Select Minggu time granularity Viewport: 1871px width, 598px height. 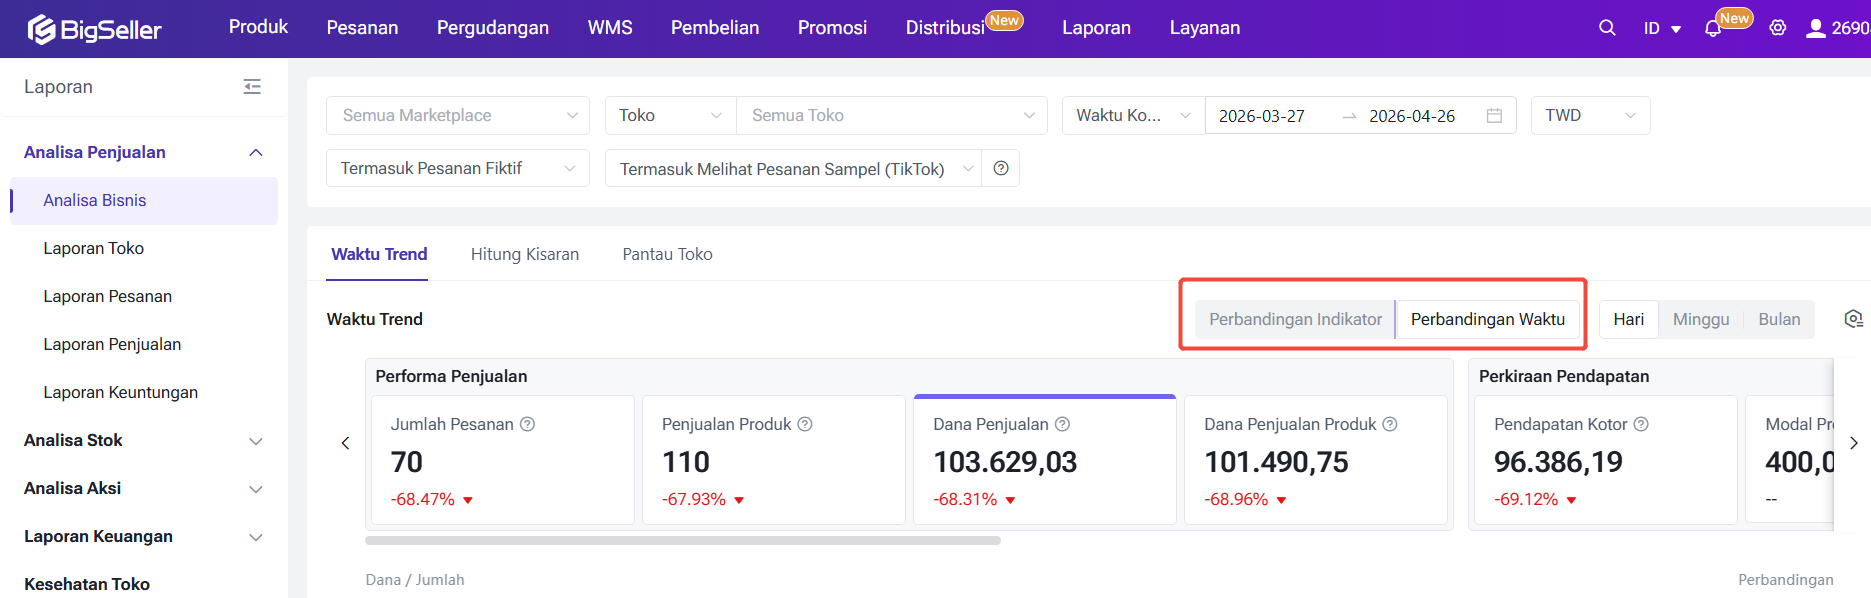tap(1700, 319)
